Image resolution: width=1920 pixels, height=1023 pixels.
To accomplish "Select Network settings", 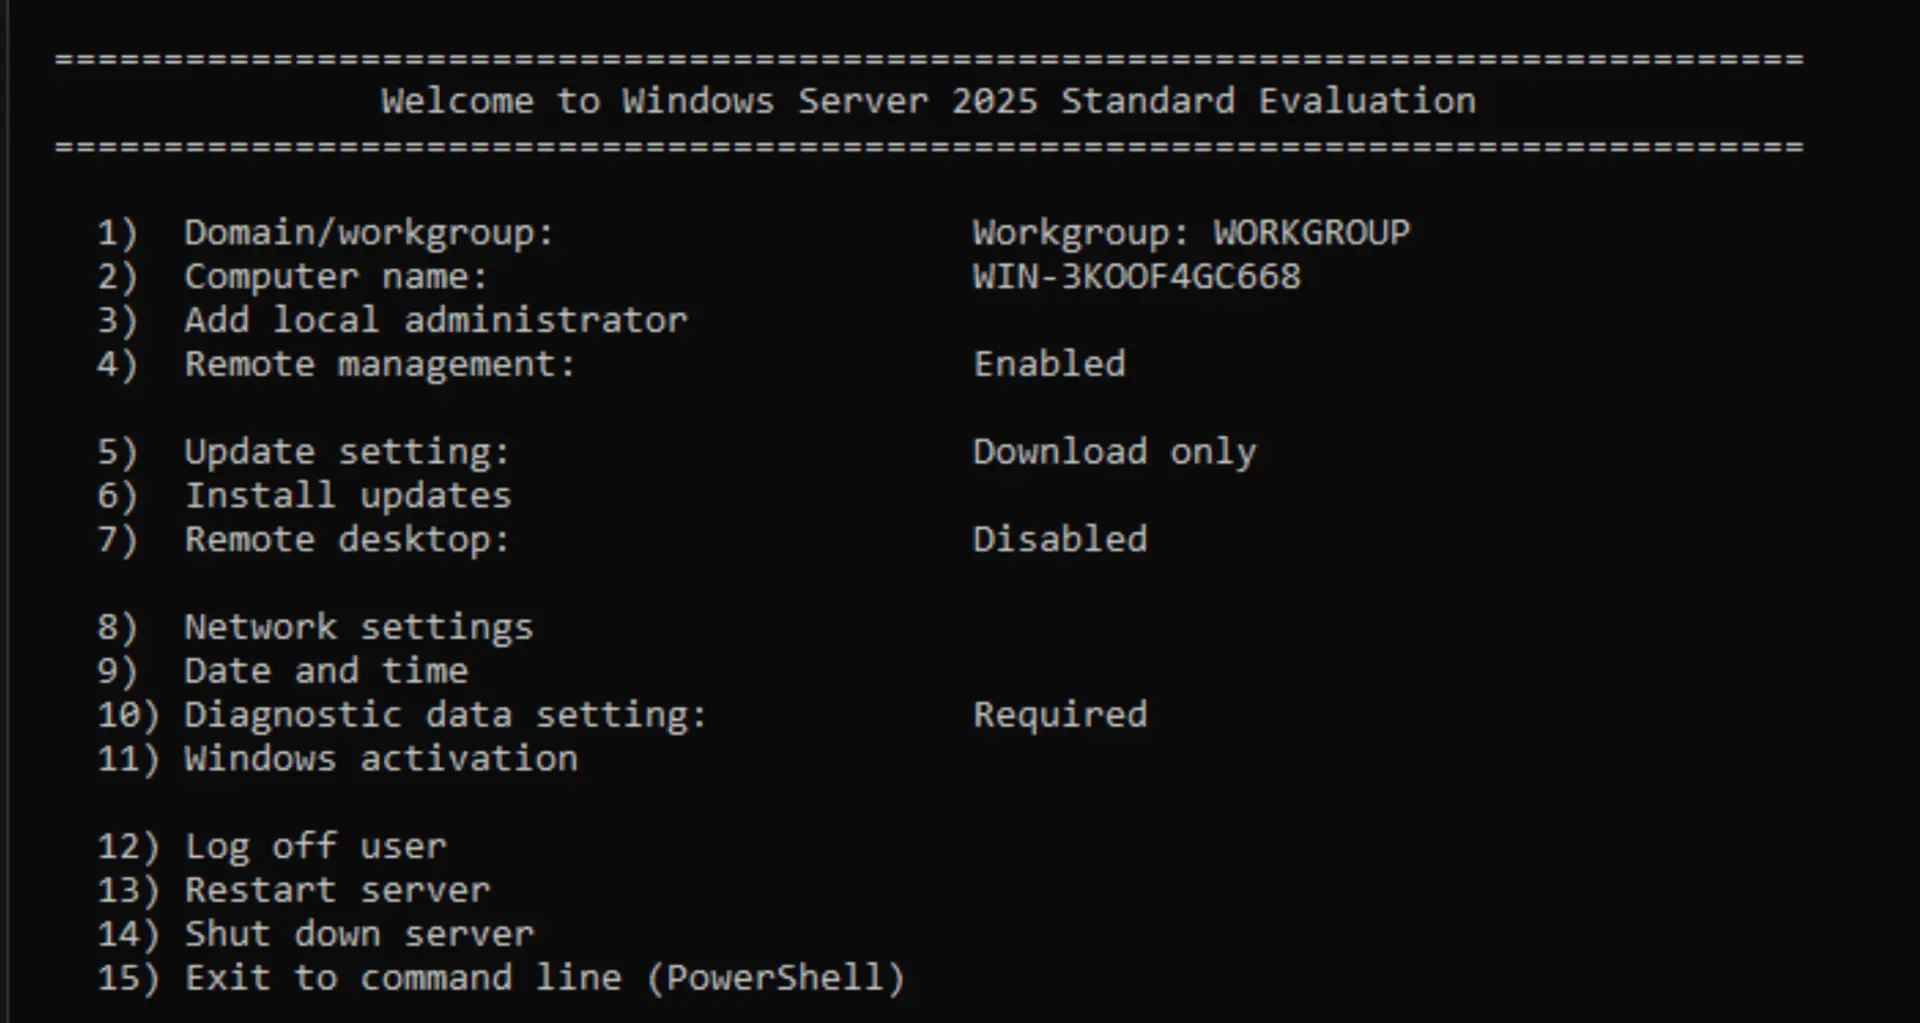I will (358, 627).
